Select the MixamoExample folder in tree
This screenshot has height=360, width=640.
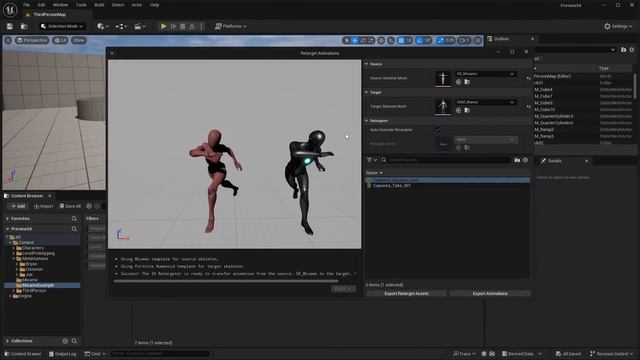(x=38, y=285)
